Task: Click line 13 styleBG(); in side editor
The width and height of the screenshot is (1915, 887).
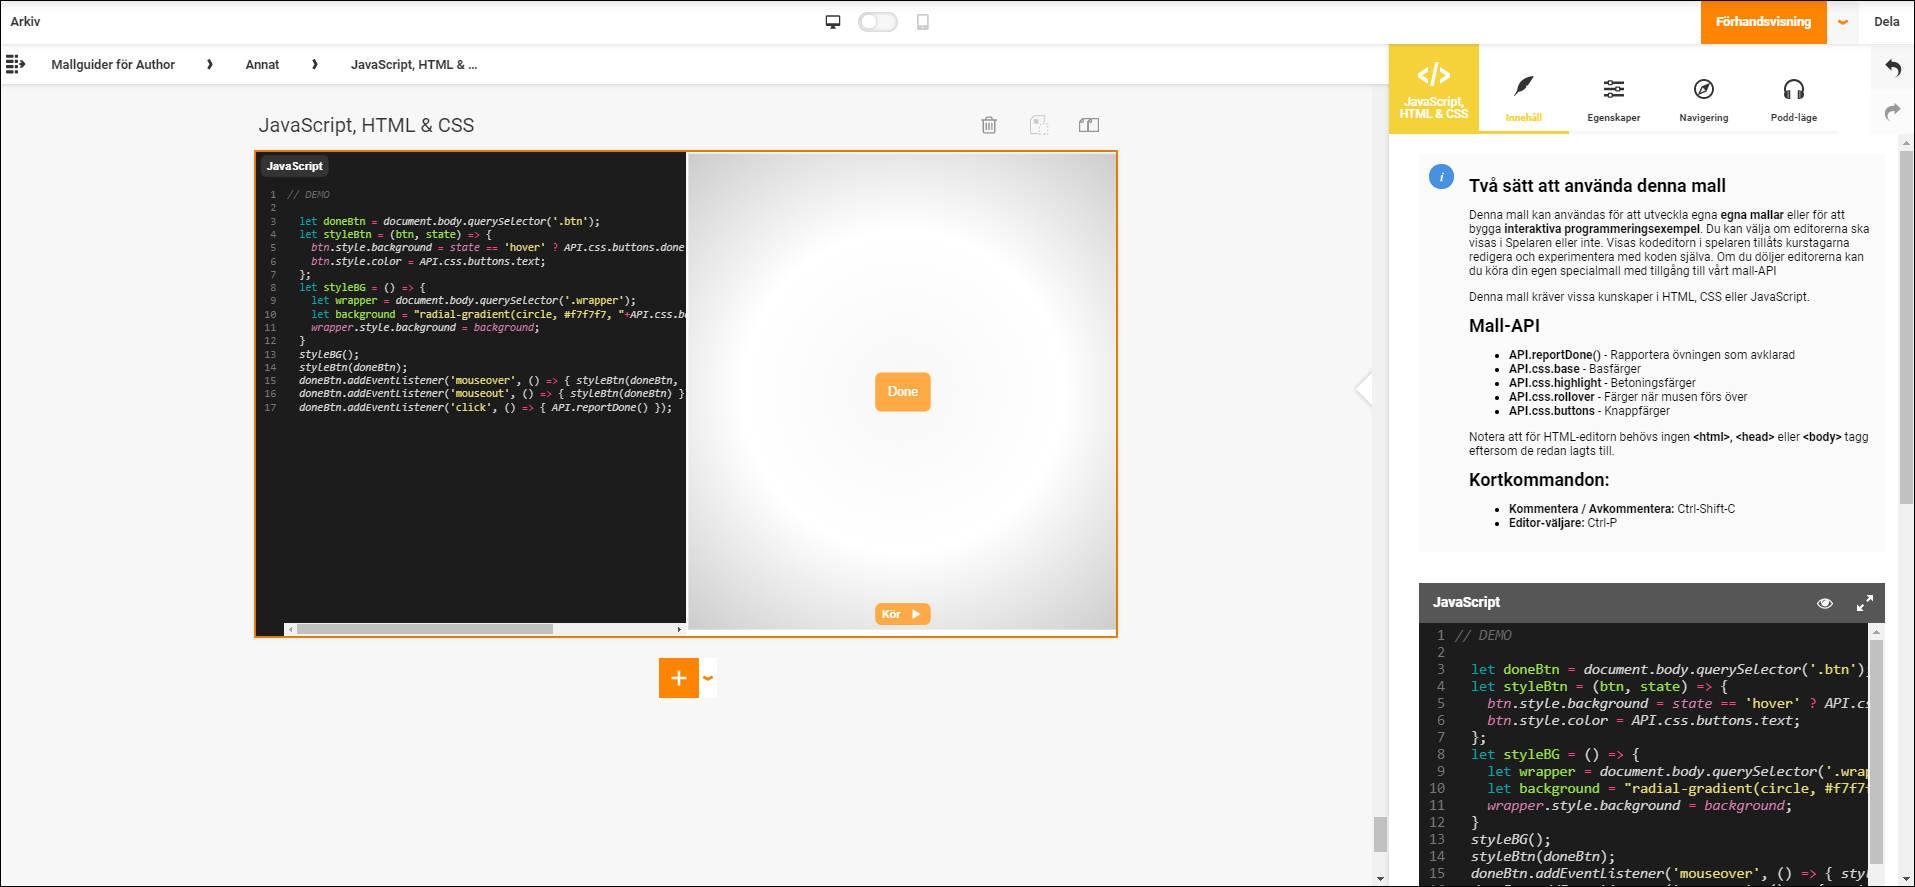Action: click(x=1510, y=840)
